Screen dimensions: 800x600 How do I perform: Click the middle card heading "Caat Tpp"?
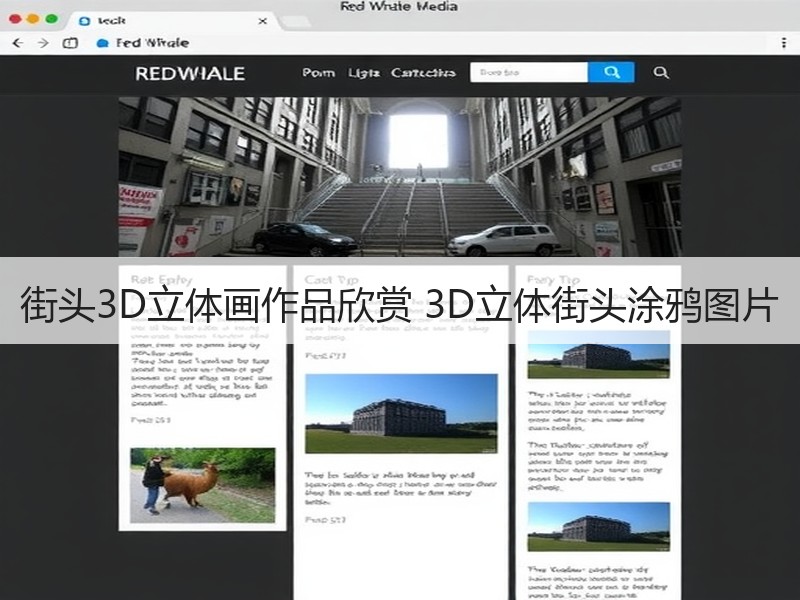[332, 280]
